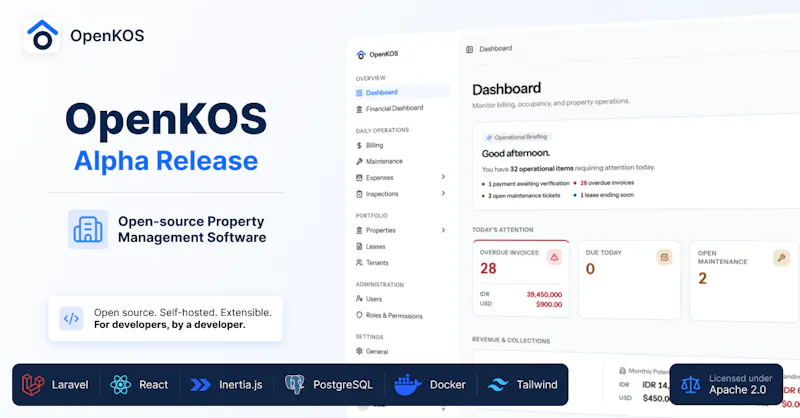Open the Dashboard sidebar item

[x=402, y=92]
